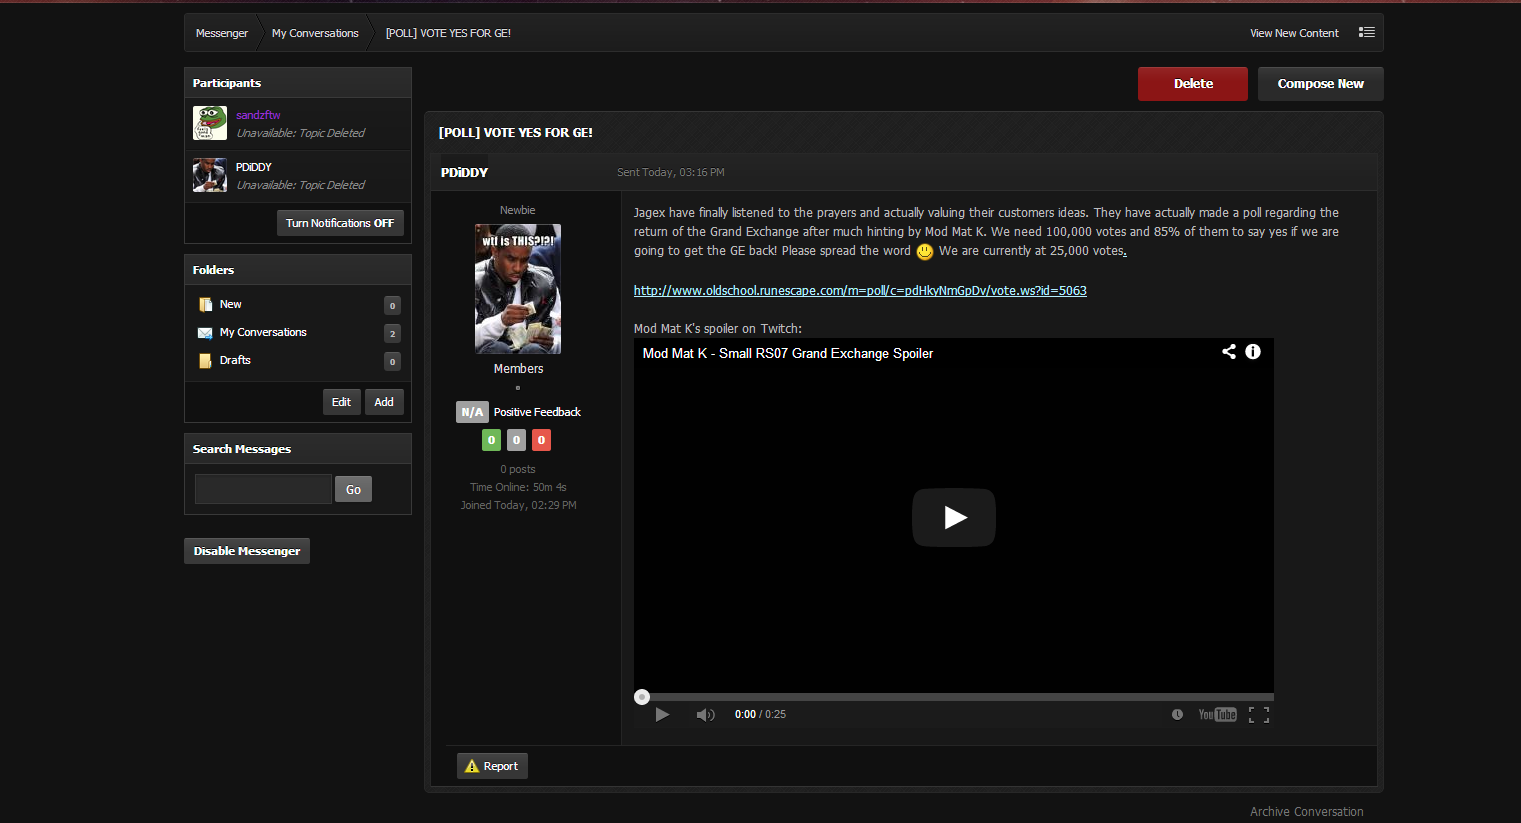Compose a new message
1521x823 pixels.
1321,84
